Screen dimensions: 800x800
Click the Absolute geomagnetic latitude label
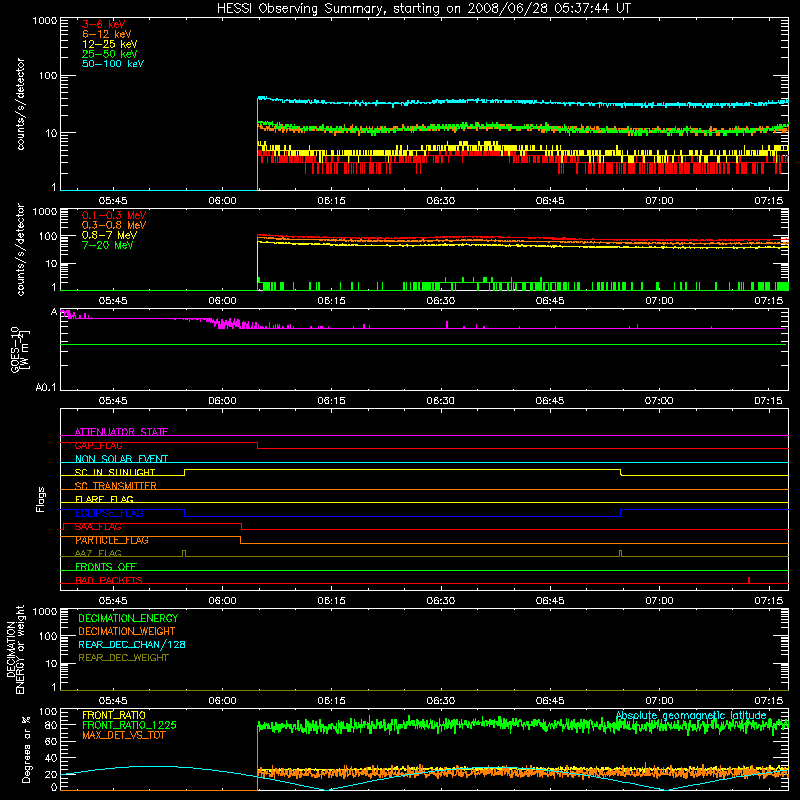691,715
